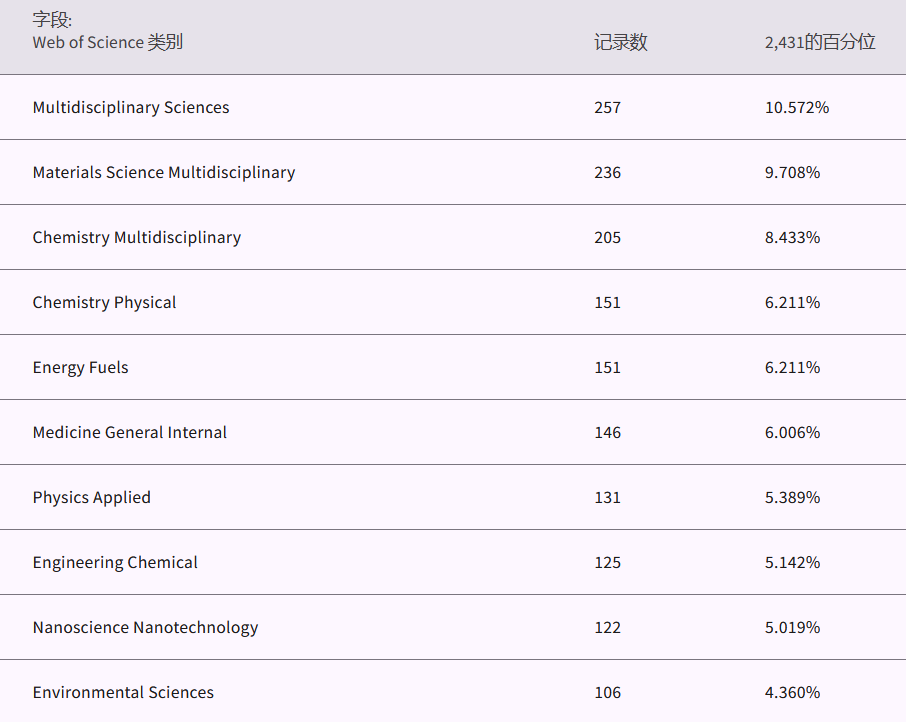The width and height of the screenshot is (906, 722).
Task: Click the 8.433% percentage for Chemistry Multidisciplinary
Action: pyautogui.click(x=792, y=237)
